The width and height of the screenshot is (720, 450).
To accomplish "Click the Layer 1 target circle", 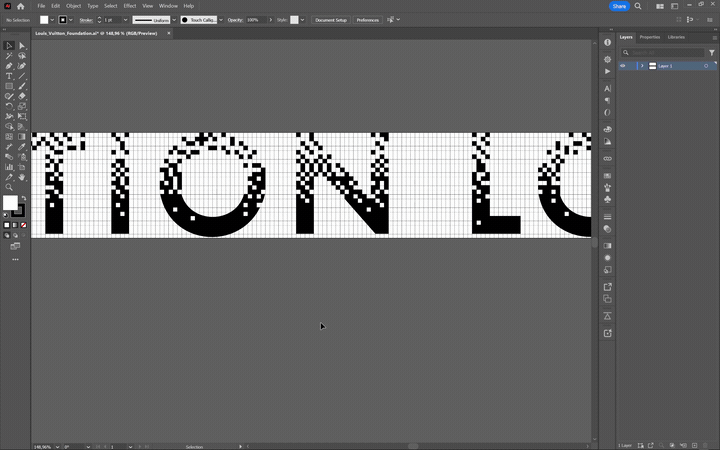I will (706, 66).
